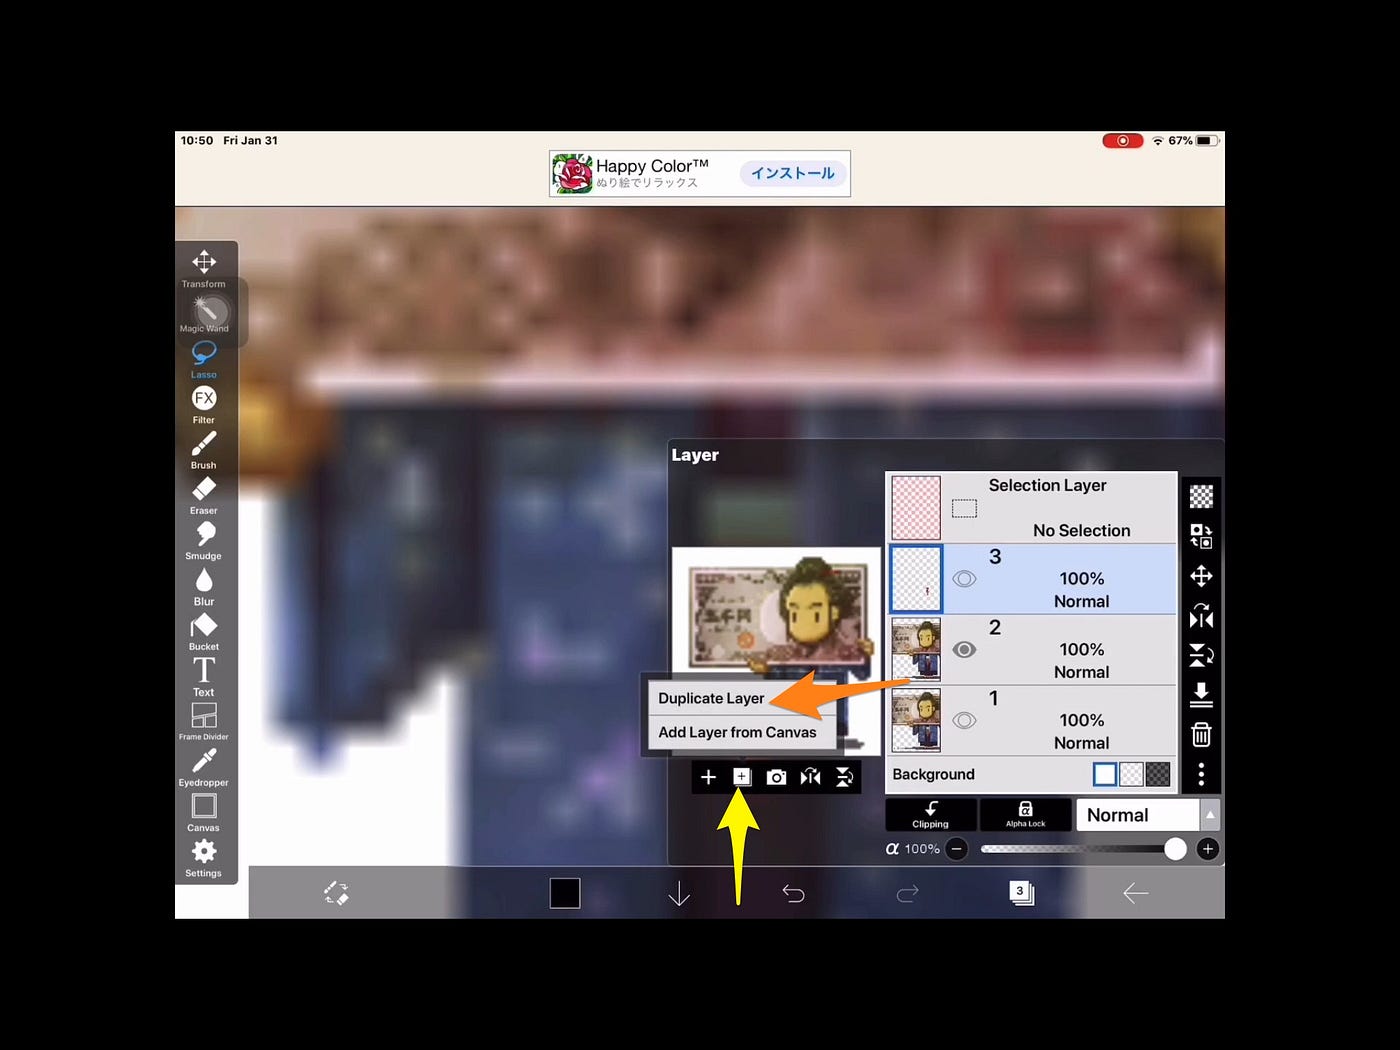Activate the Smudge tool
The width and height of the screenshot is (1400, 1050).
(x=204, y=540)
